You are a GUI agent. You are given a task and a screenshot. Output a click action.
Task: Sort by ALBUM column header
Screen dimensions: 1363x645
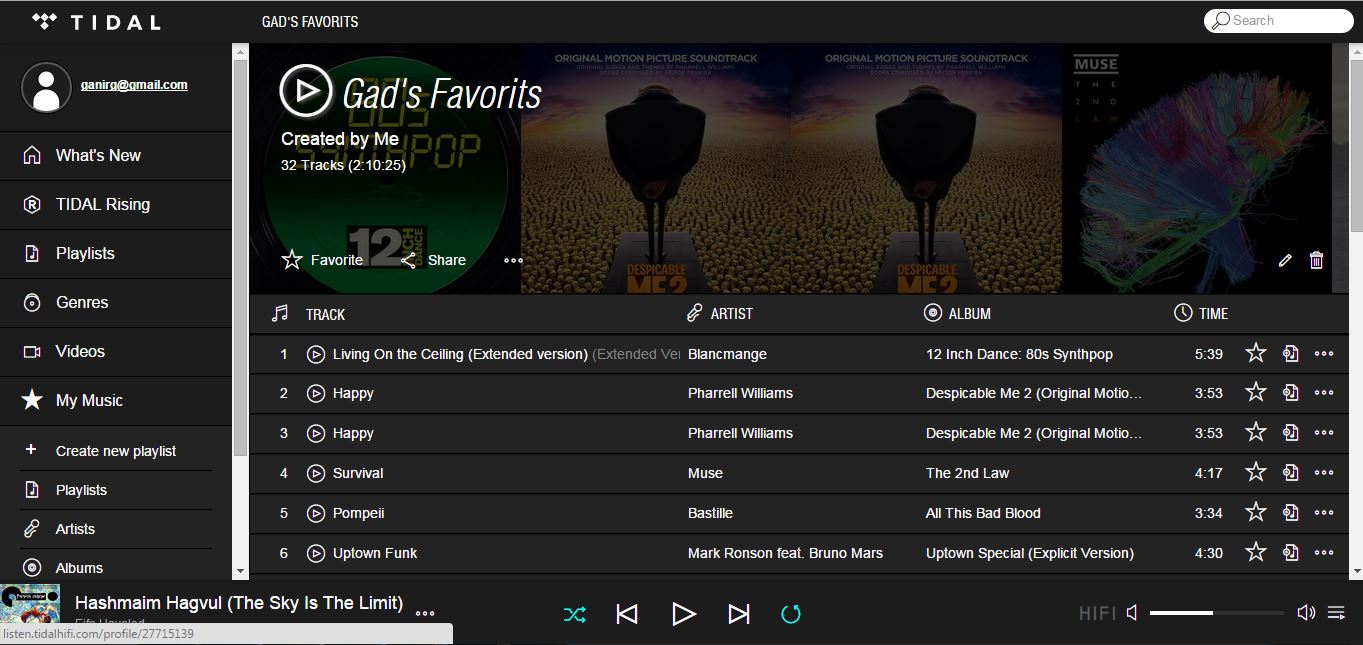[969, 314]
